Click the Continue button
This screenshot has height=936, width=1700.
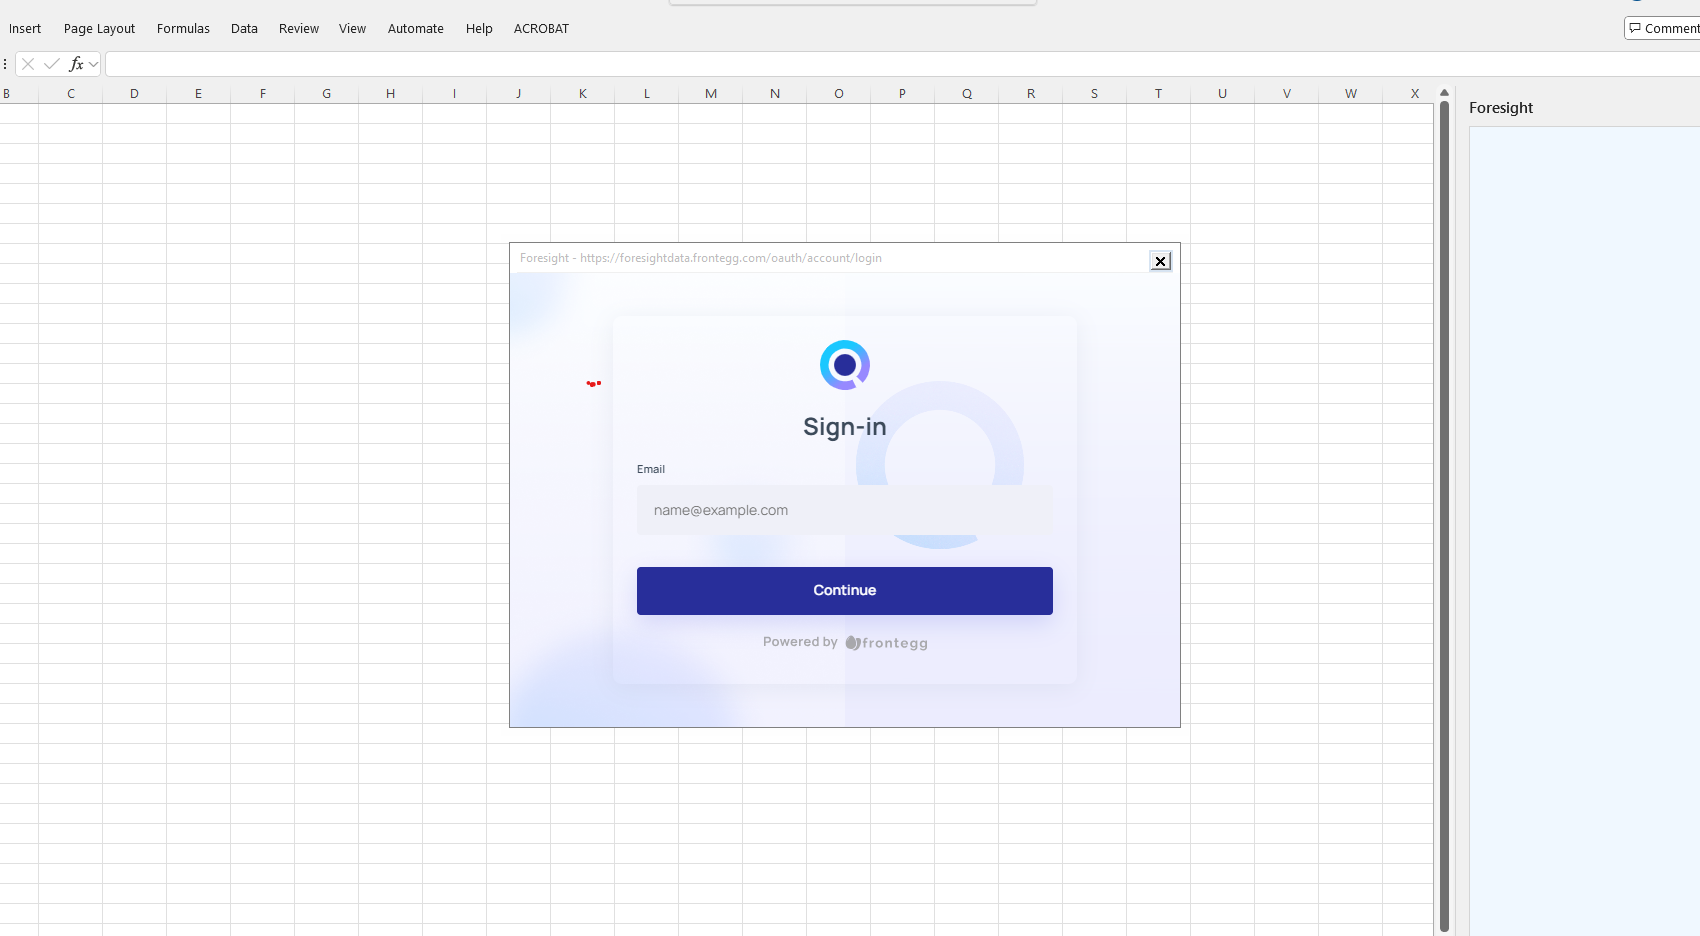pyautogui.click(x=845, y=591)
